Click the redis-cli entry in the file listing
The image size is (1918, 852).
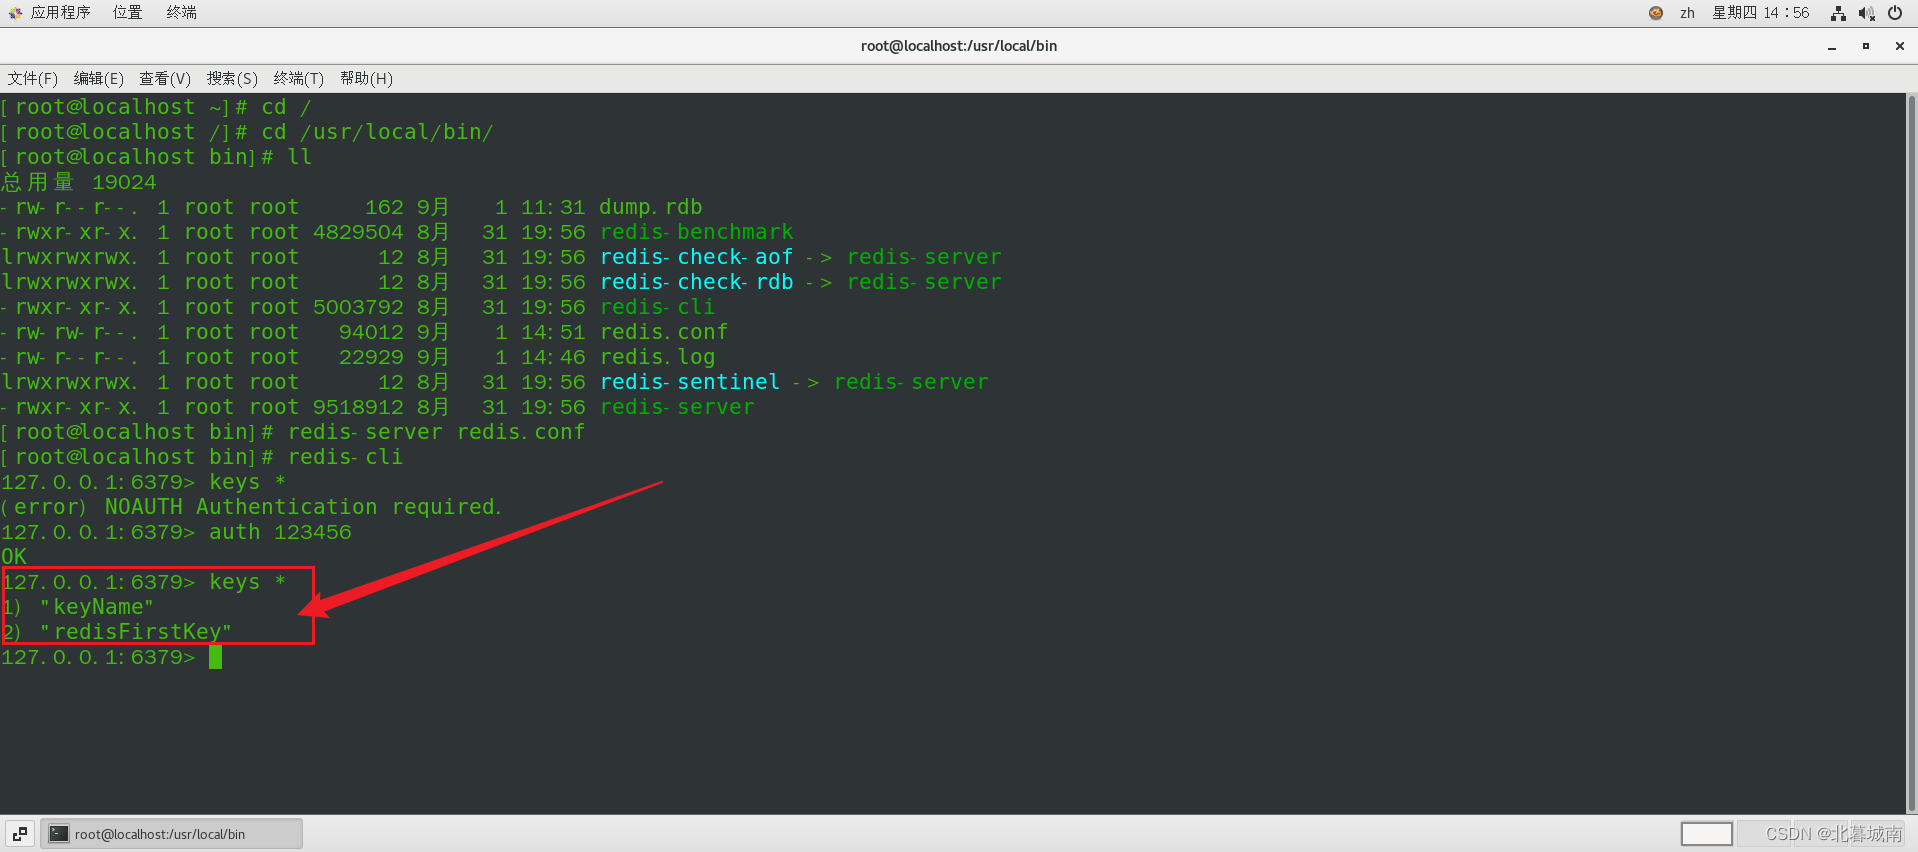[x=658, y=307]
